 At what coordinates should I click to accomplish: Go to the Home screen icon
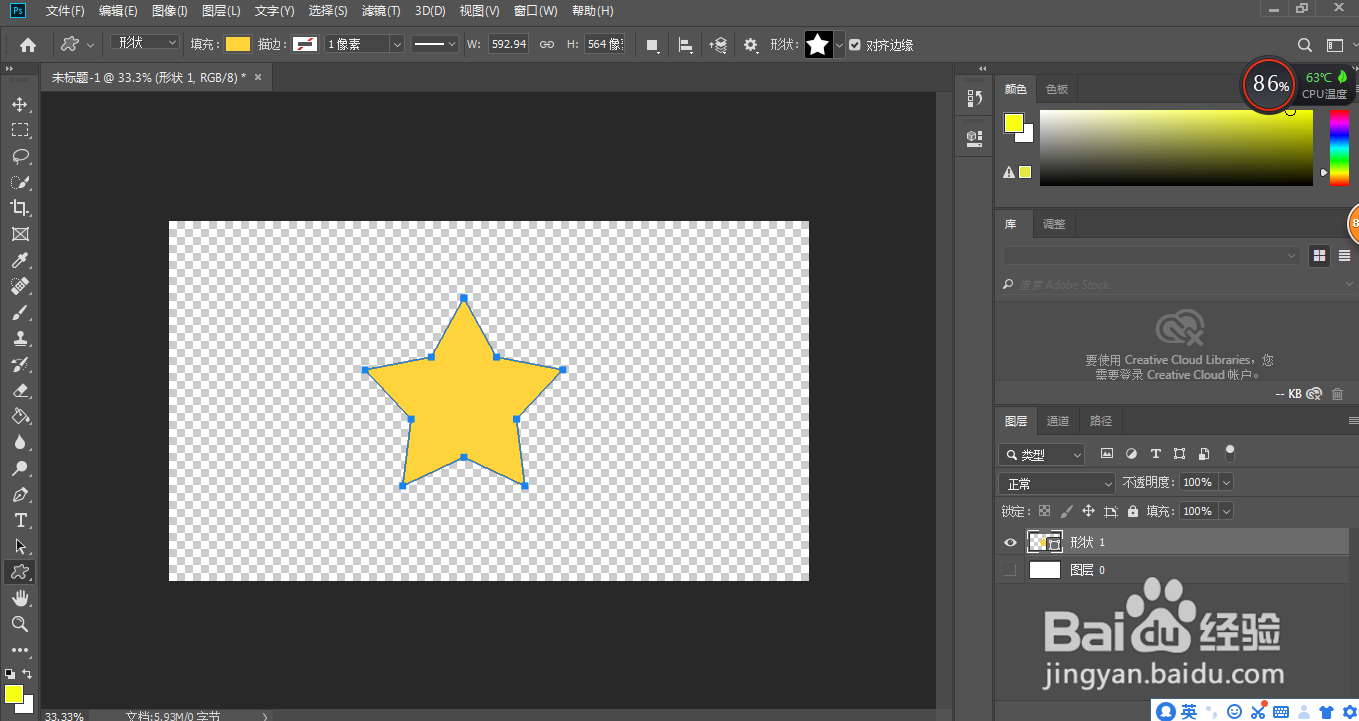click(x=28, y=44)
